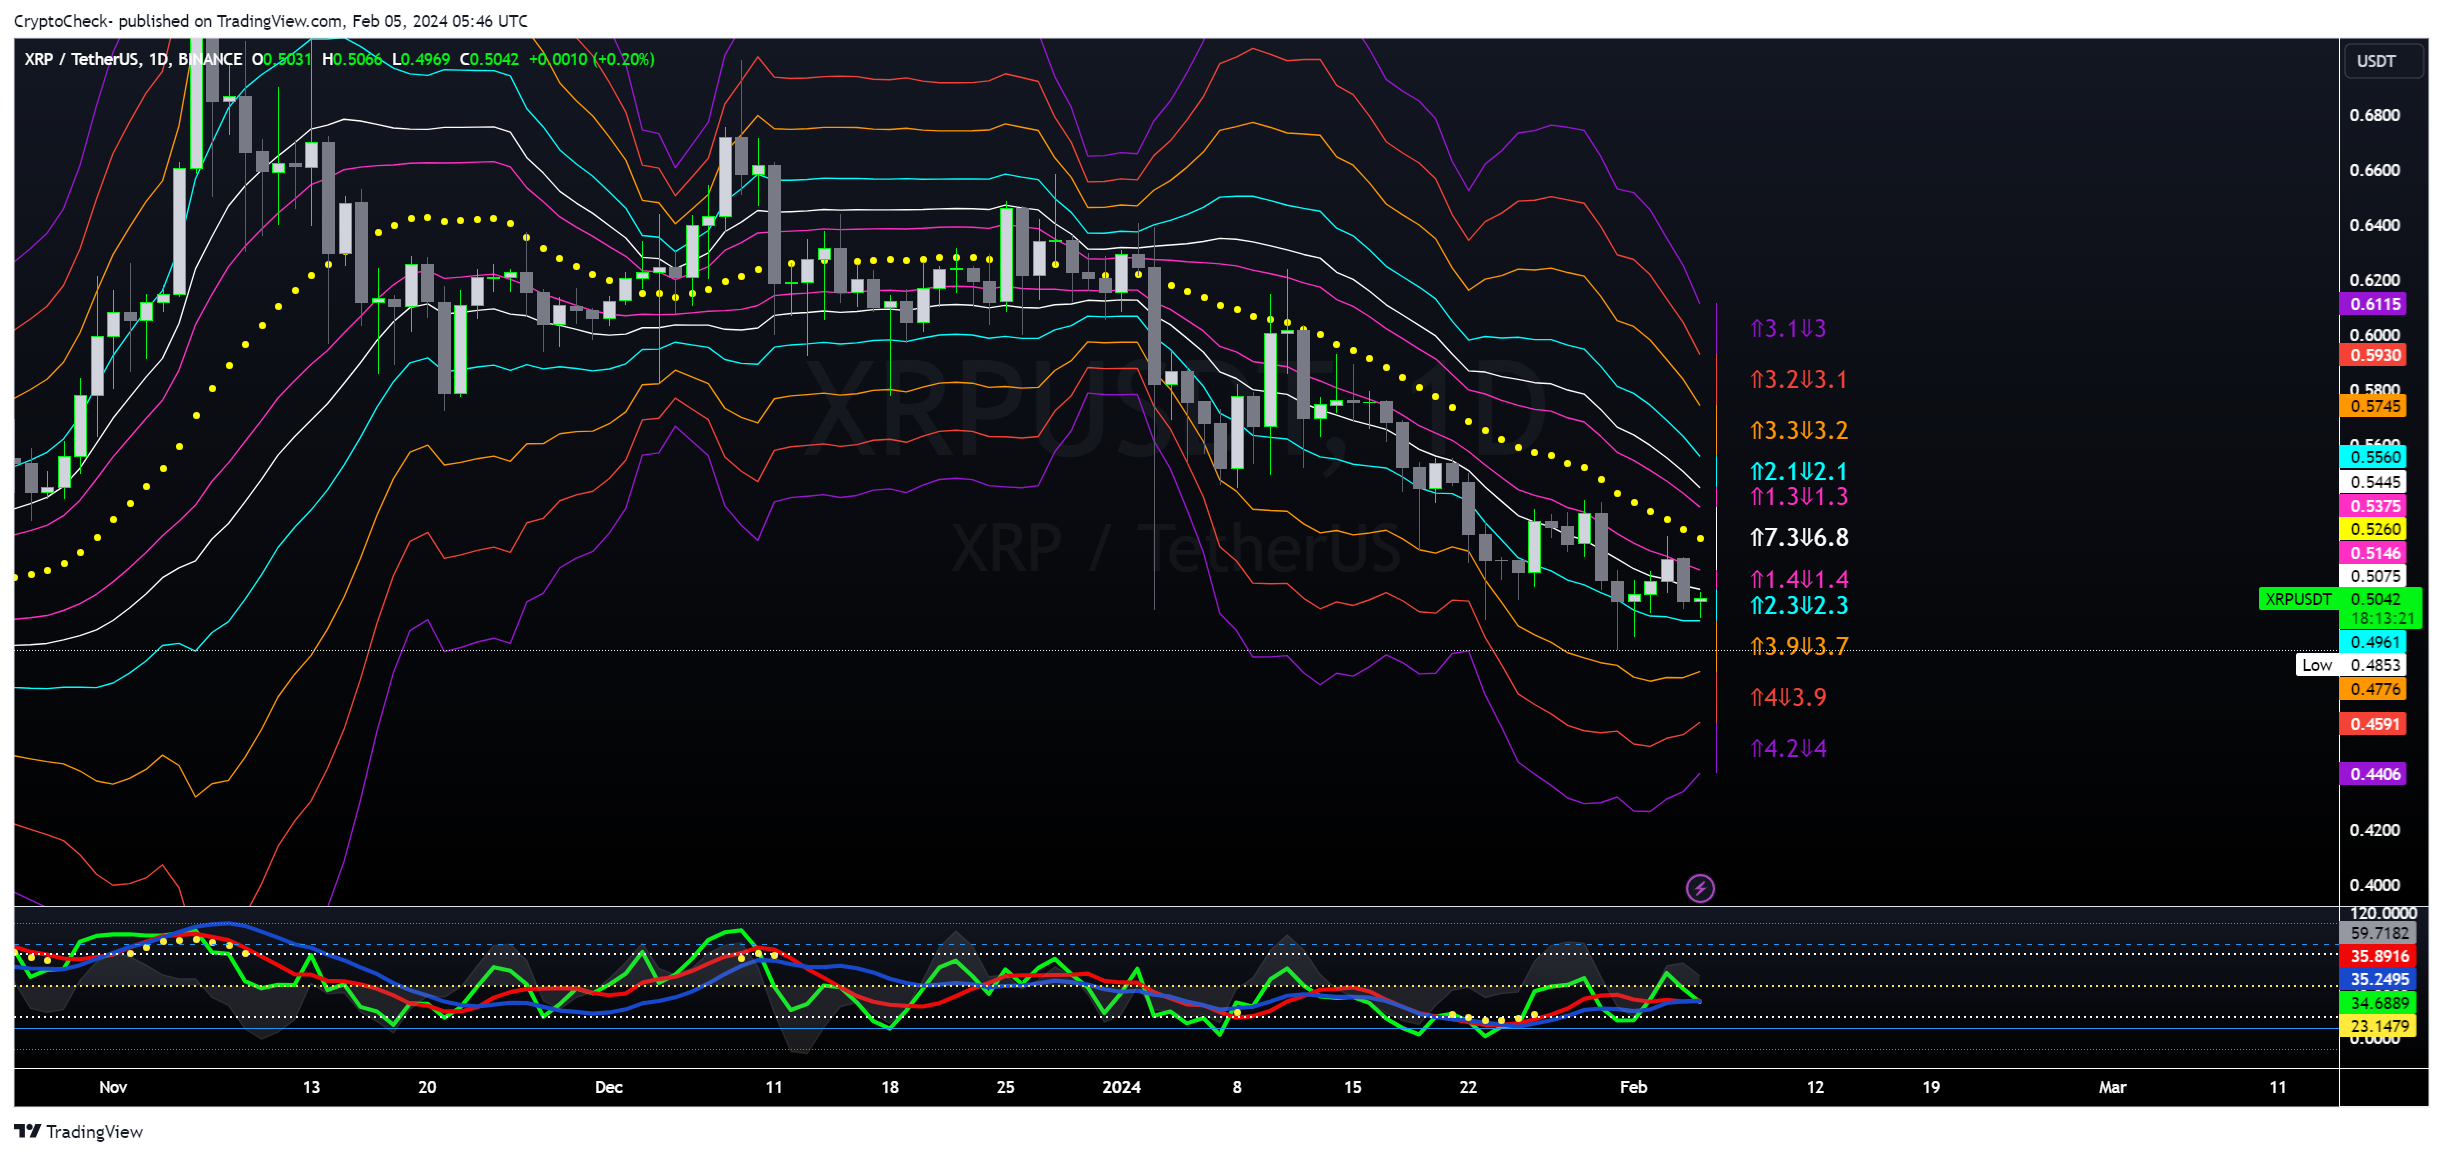Click the grey 59.7182 indicator value
Viewport: 2443px width, 1155px height.
[x=2379, y=933]
